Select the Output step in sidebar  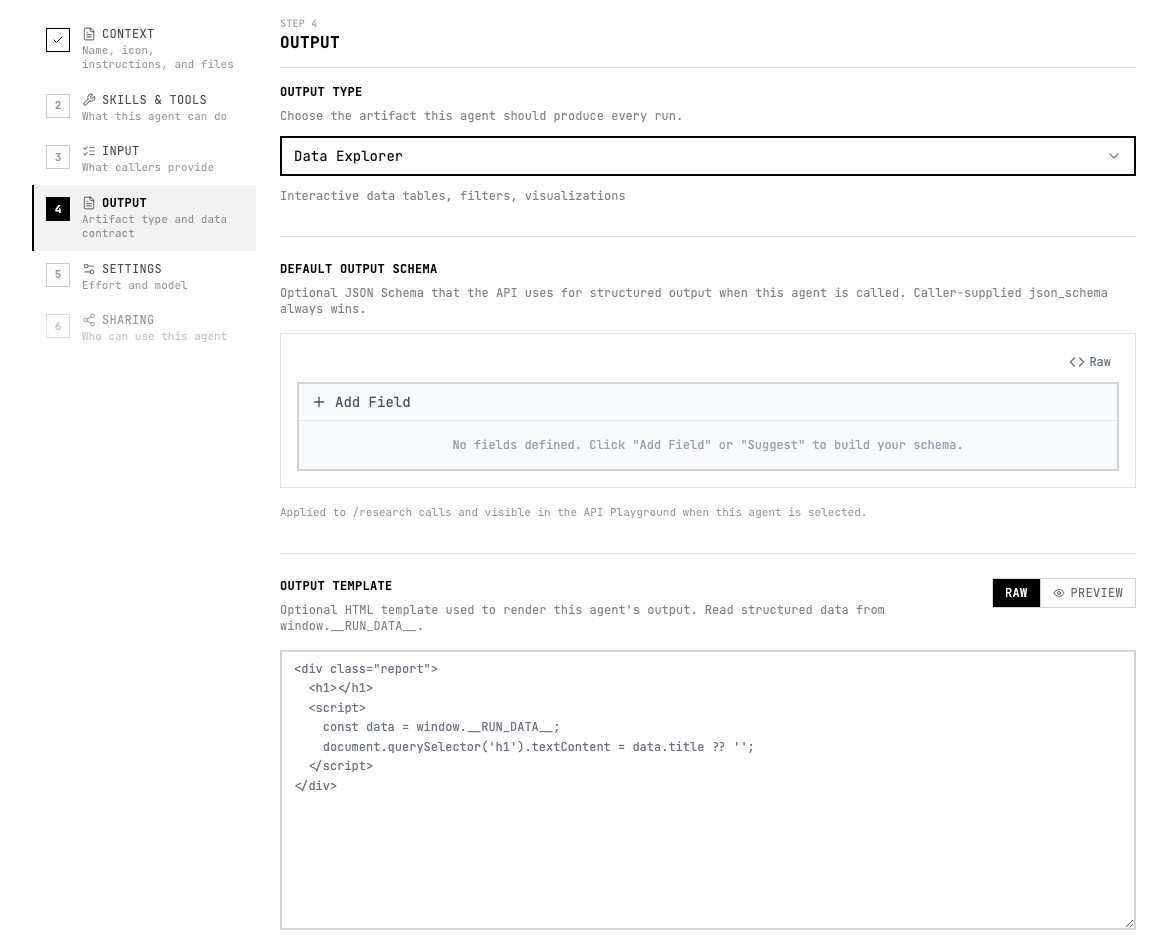(x=144, y=218)
